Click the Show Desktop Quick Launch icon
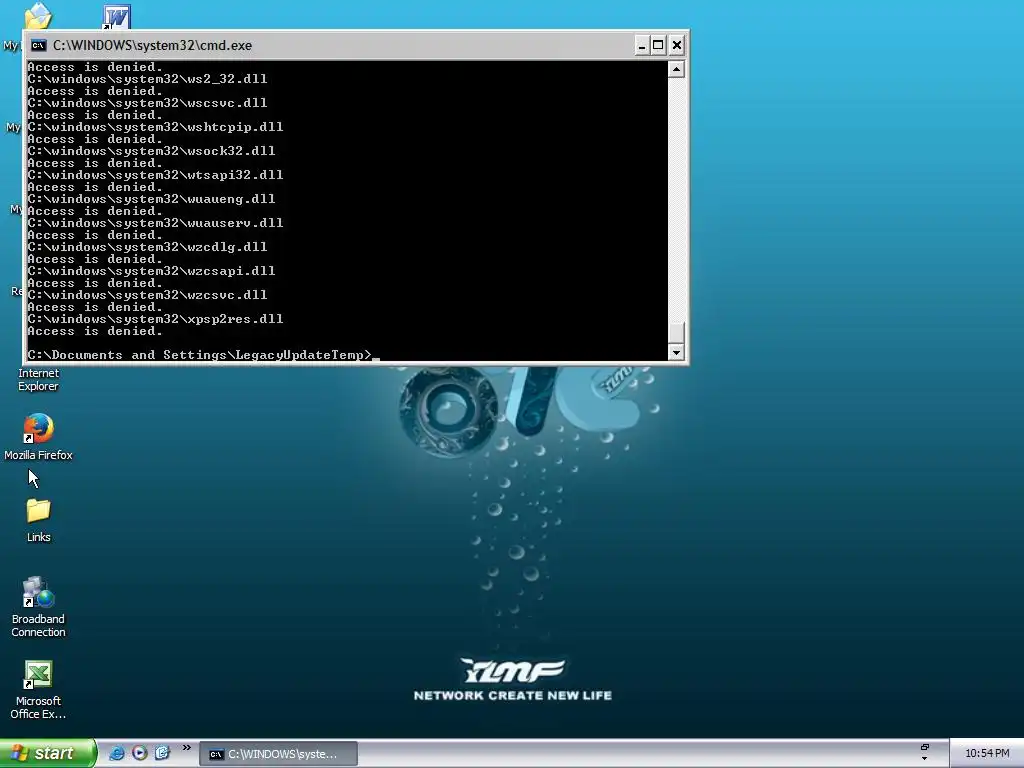Viewport: 1024px width, 768px height. (x=162, y=753)
